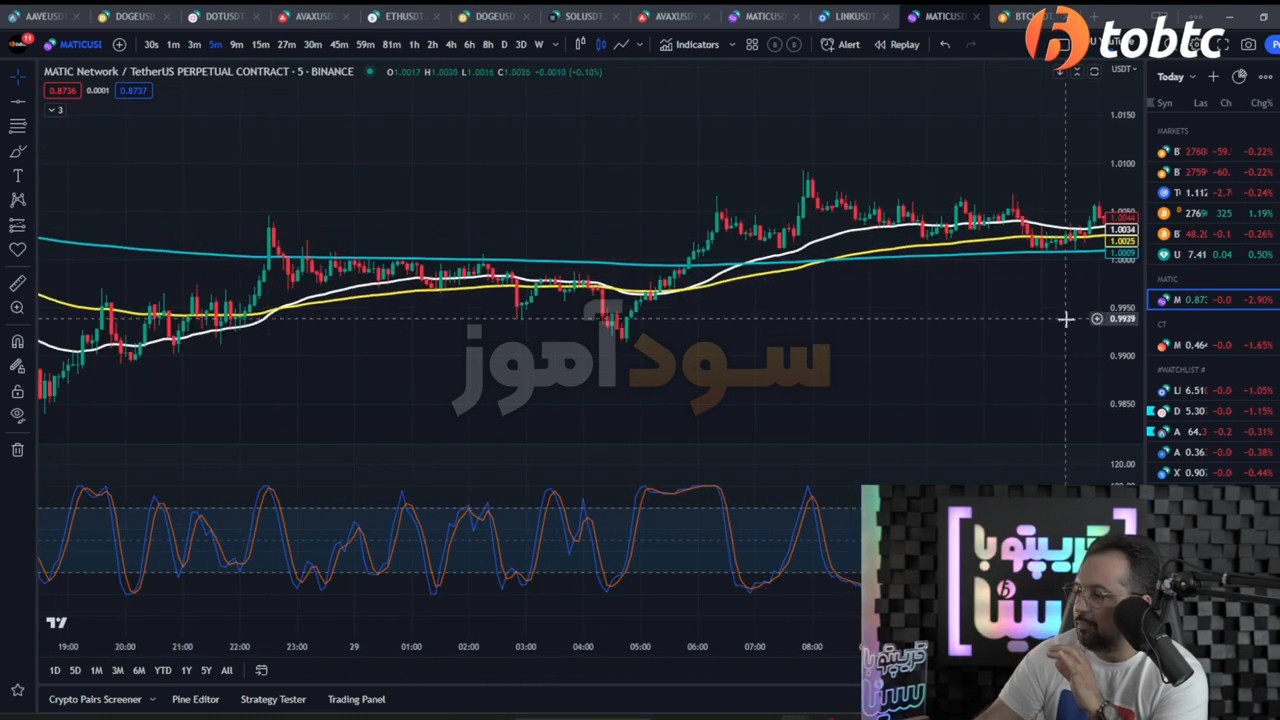
Task: Select the 1m timeframe
Action: pyautogui.click(x=173, y=44)
